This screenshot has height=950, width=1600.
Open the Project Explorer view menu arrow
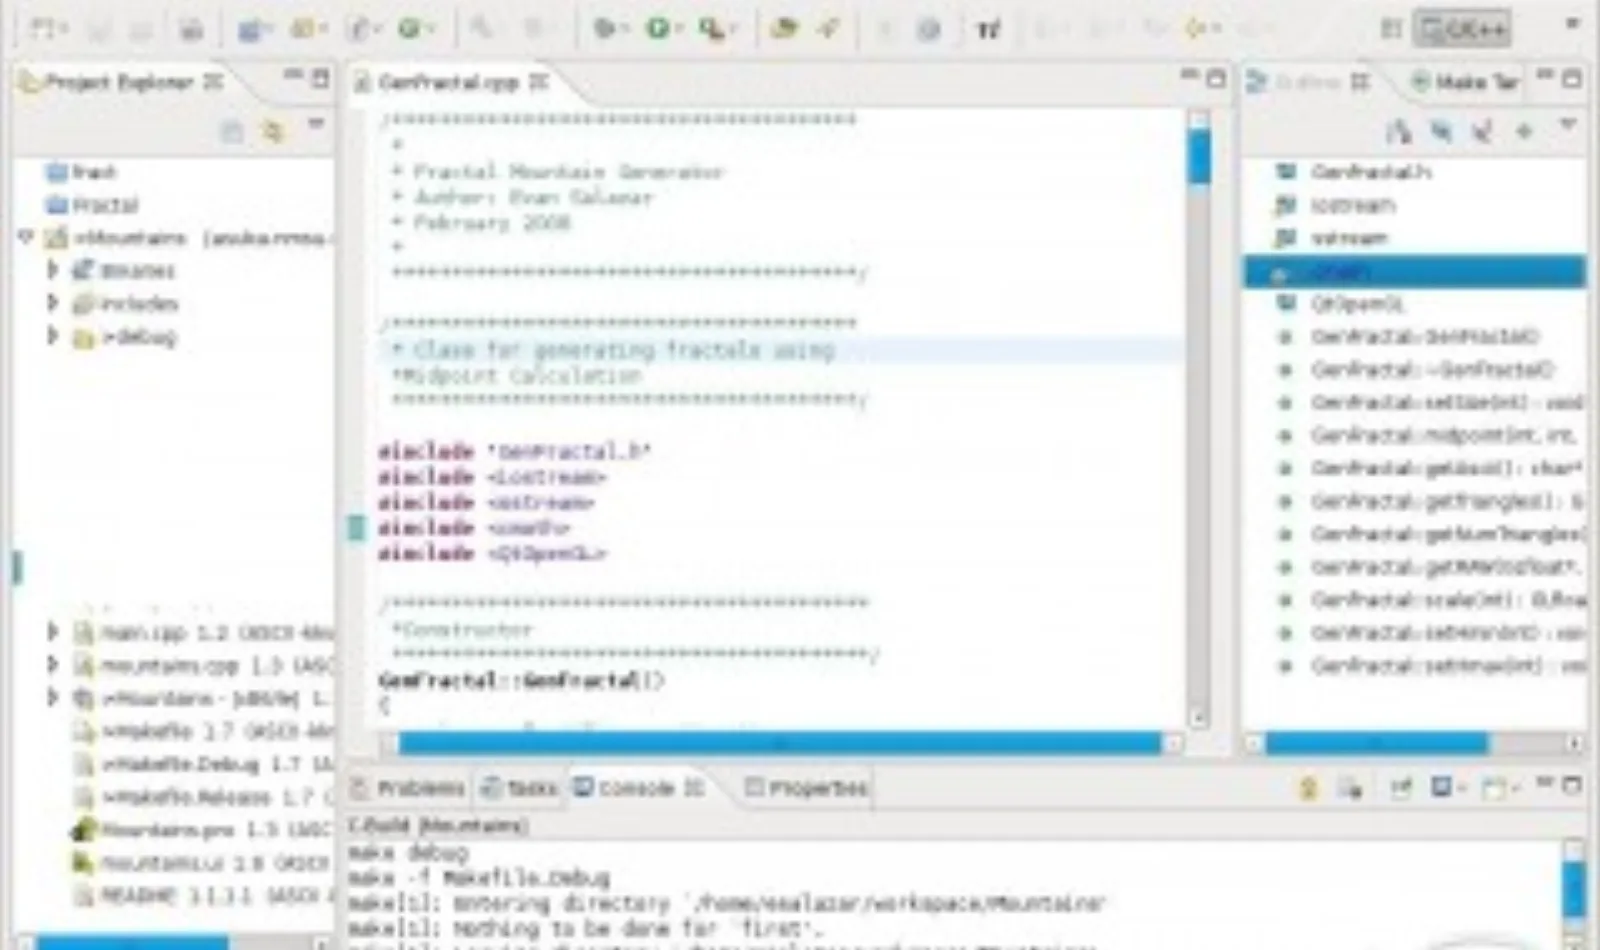coord(316,126)
